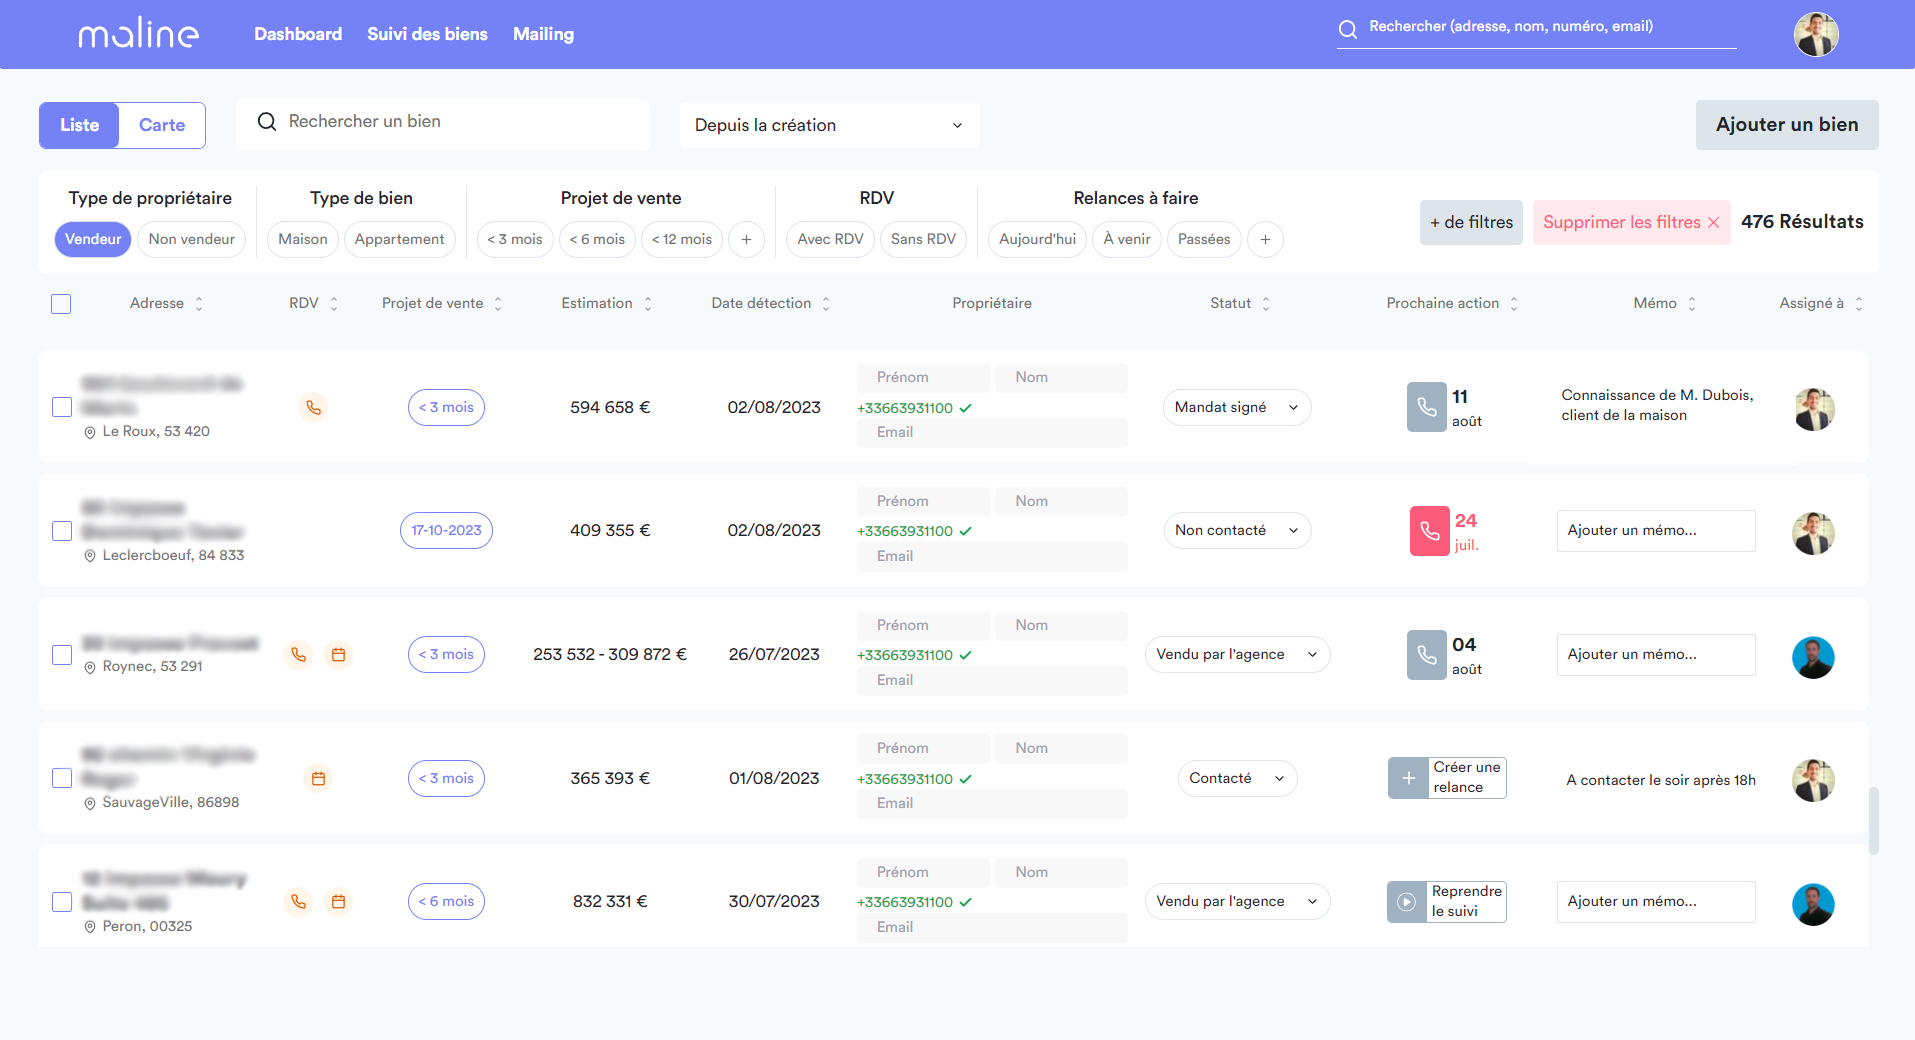The height and width of the screenshot is (1040, 1915).
Task: Expand the Mandat signé status dropdown
Action: pyautogui.click(x=1236, y=407)
